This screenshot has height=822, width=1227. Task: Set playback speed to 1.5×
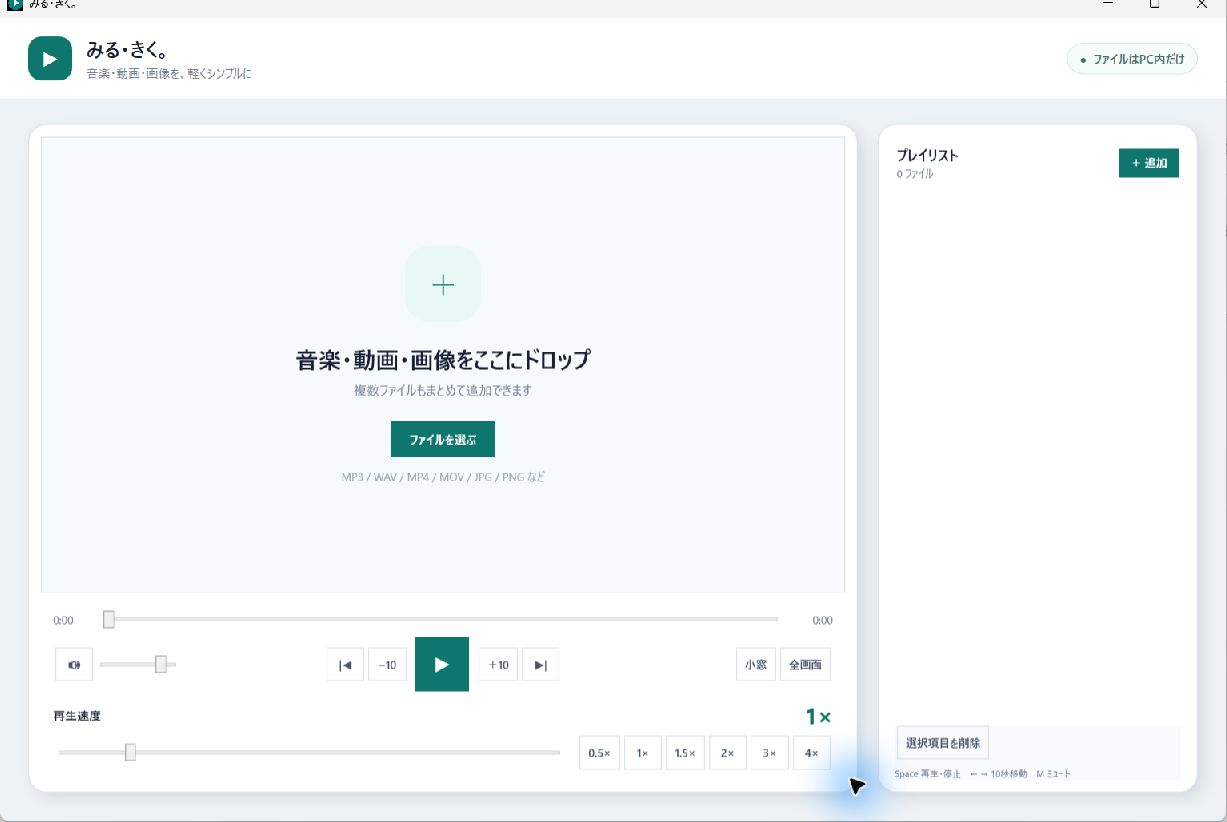point(685,753)
